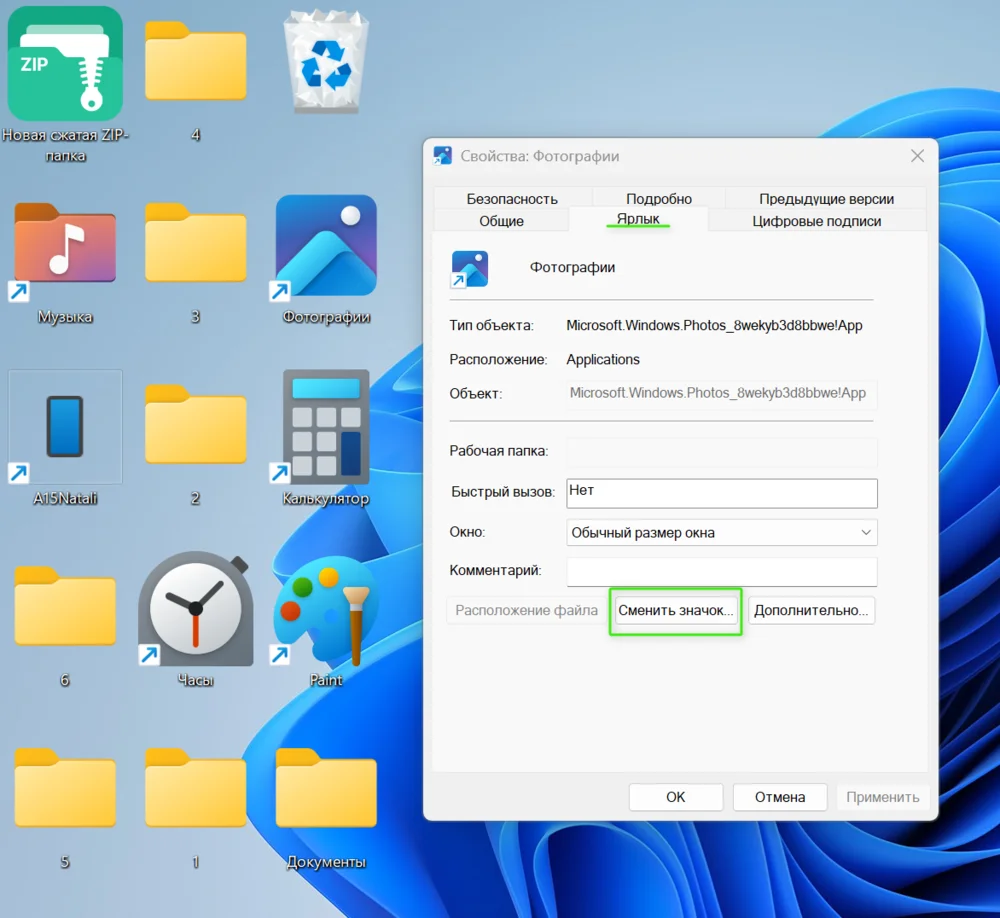Switch to the Безопасность tab
This screenshot has height=918, width=1000.
tap(512, 198)
